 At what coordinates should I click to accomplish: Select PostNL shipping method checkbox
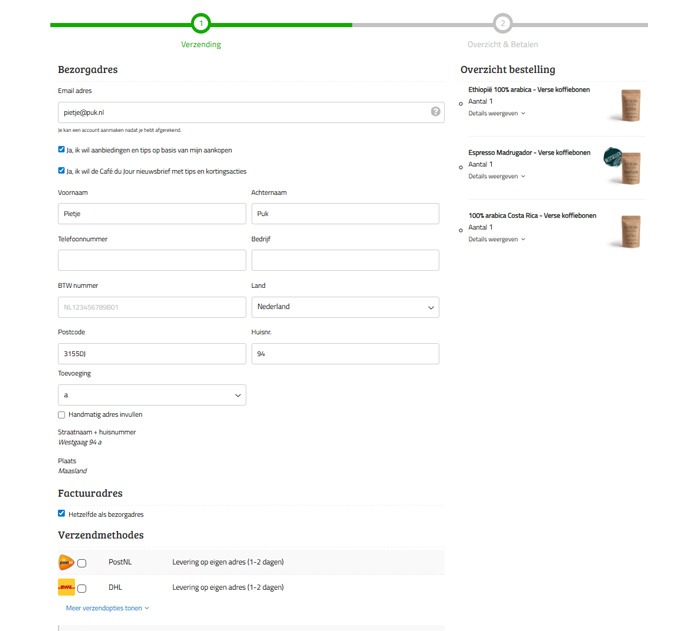pos(82,563)
